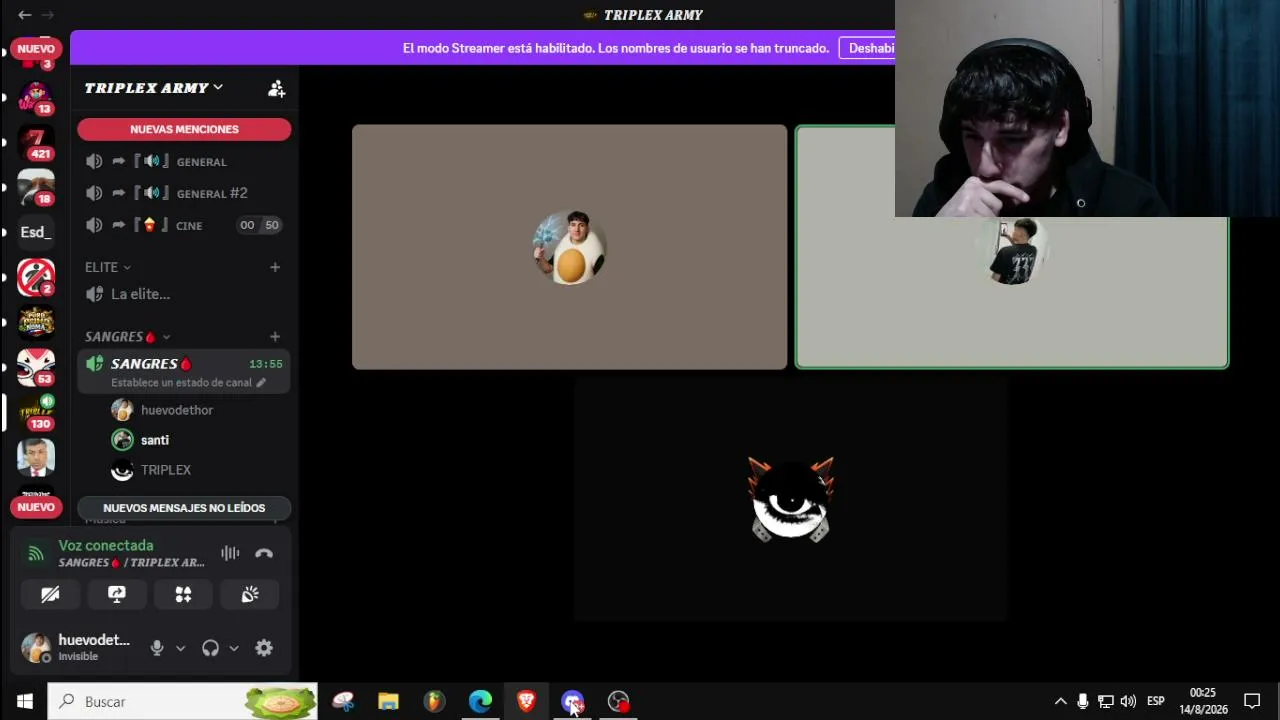Edit the SANGRES channel status pencil
Screen dimensions: 1280x720
click(261, 383)
